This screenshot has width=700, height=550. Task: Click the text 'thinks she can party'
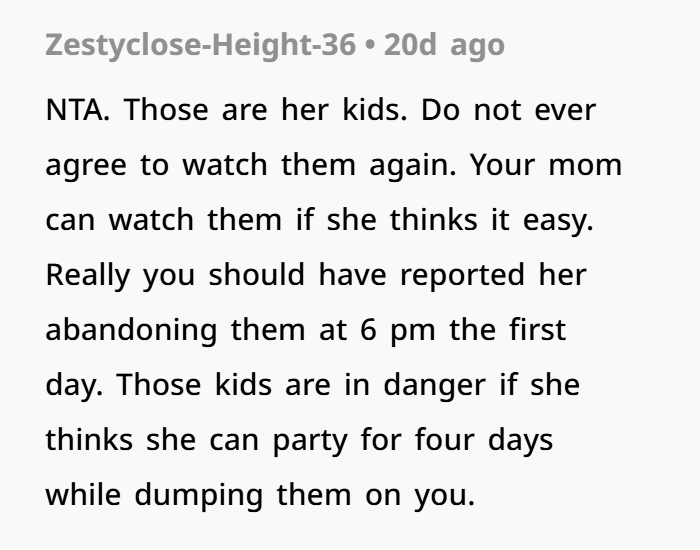pyautogui.click(x=196, y=441)
